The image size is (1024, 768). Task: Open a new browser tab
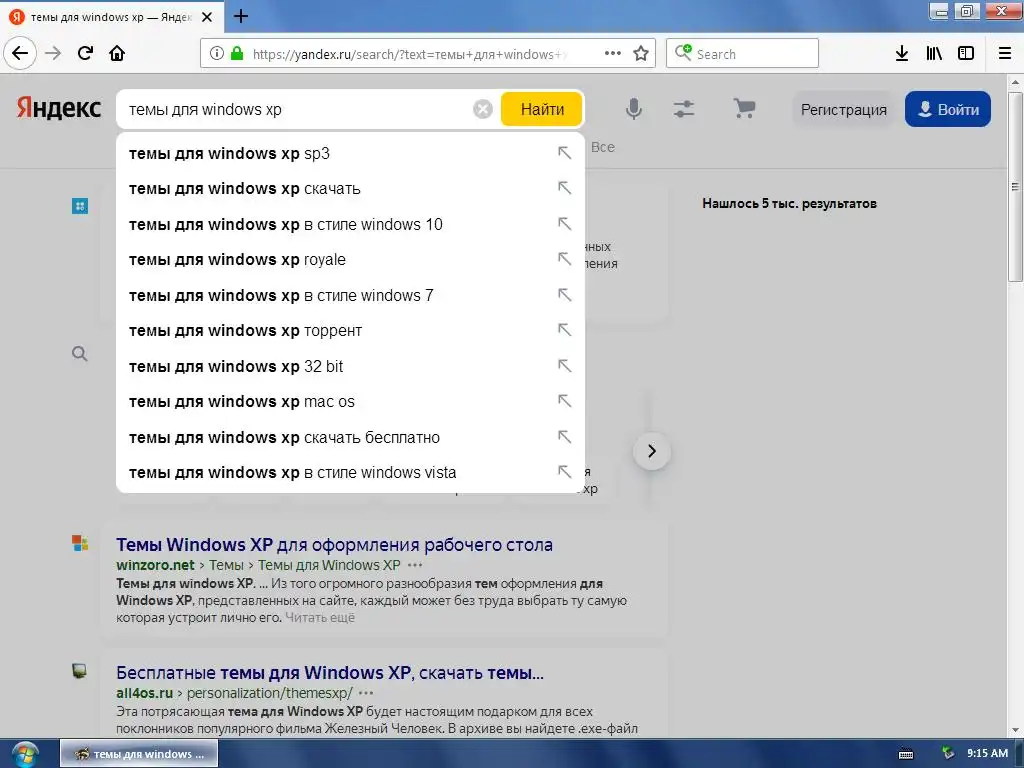241,16
